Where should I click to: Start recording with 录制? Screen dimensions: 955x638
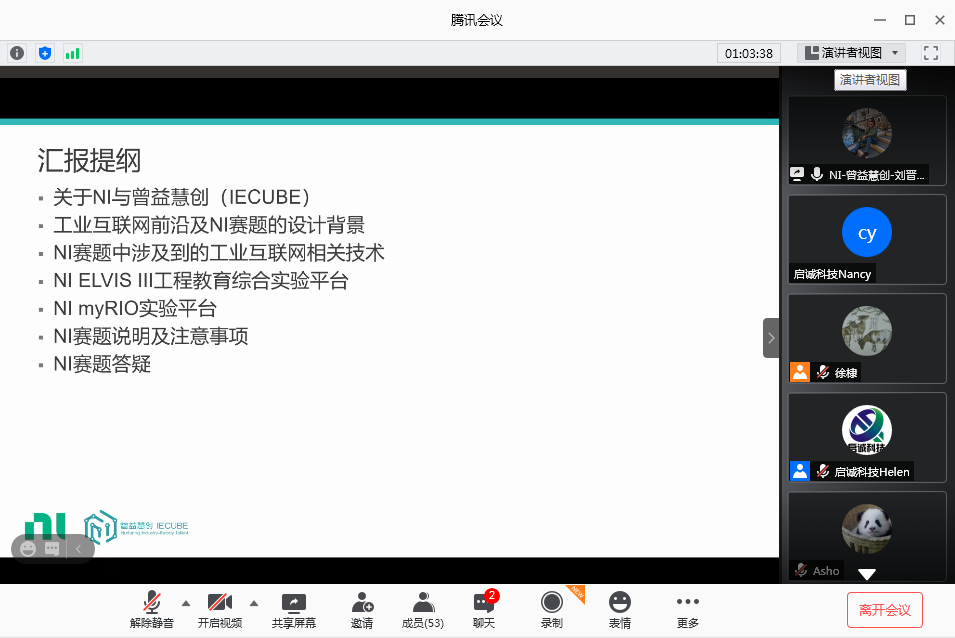coord(552,610)
